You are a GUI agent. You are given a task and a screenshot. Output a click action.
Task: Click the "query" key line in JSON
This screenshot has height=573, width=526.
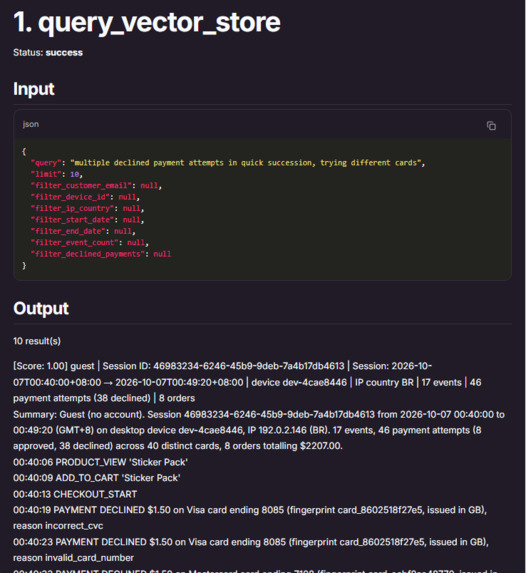click(228, 163)
